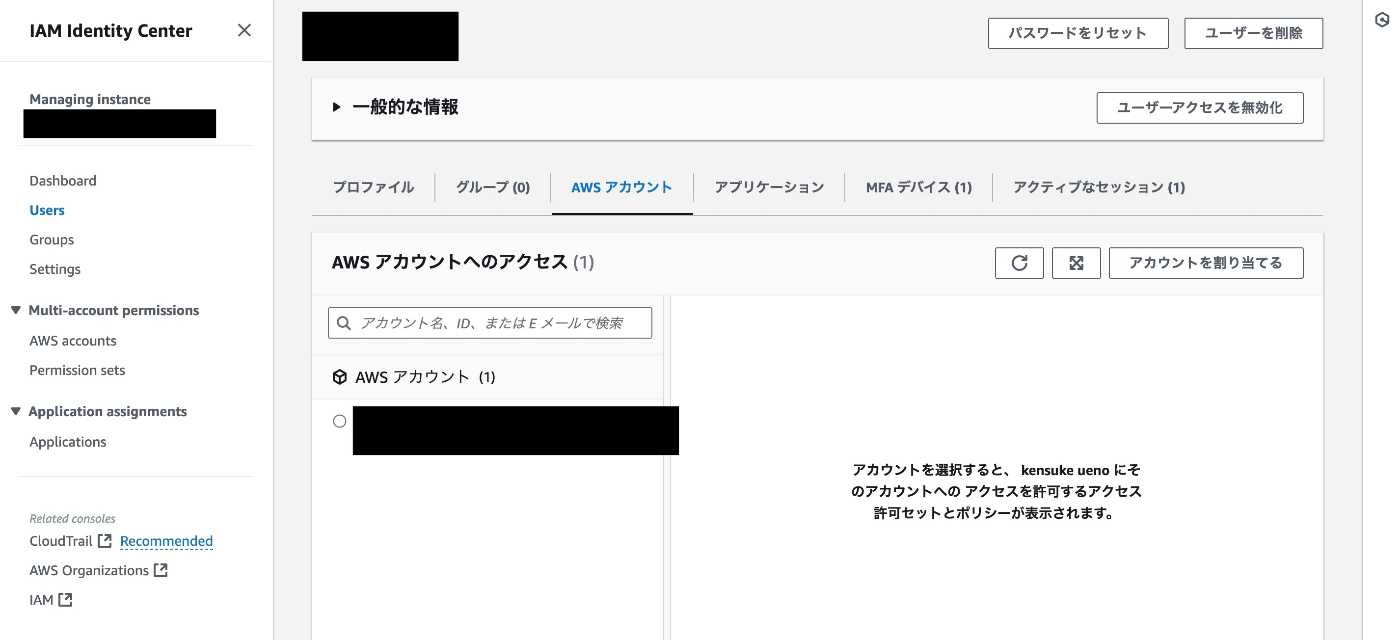The height and width of the screenshot is (640, 1400).
Task: Click the IAM Identity Center sidebar title
Action: point(110,31)
